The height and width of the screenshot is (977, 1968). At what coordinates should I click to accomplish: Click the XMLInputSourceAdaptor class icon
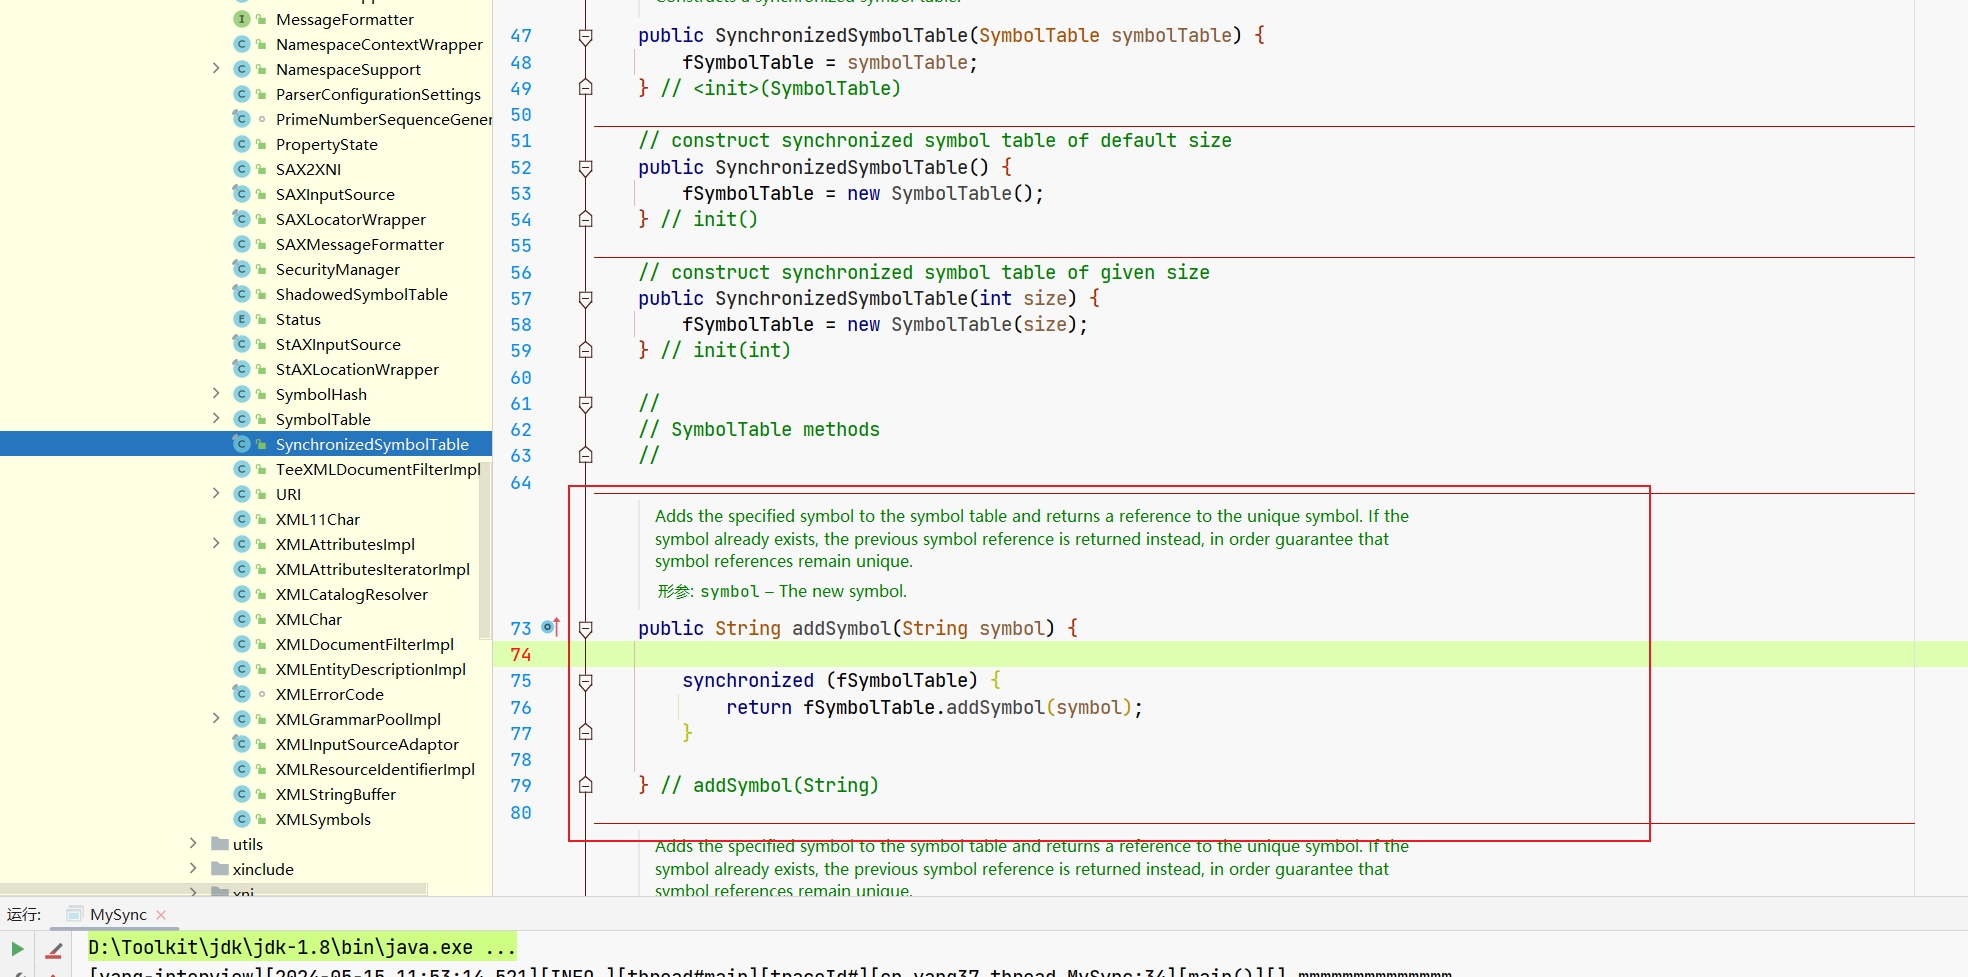pyautogui.click(x=242, y=744)
